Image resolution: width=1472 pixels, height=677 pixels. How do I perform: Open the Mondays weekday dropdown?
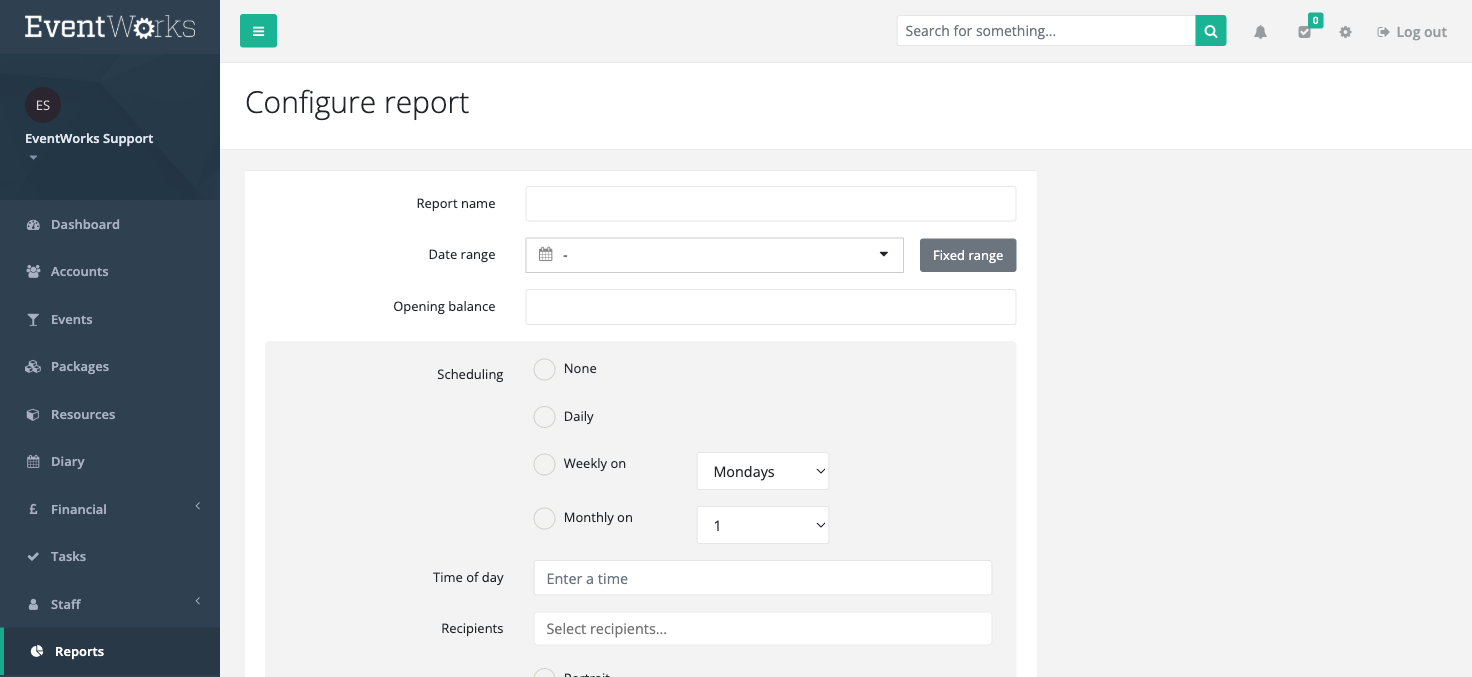(763, 472)
